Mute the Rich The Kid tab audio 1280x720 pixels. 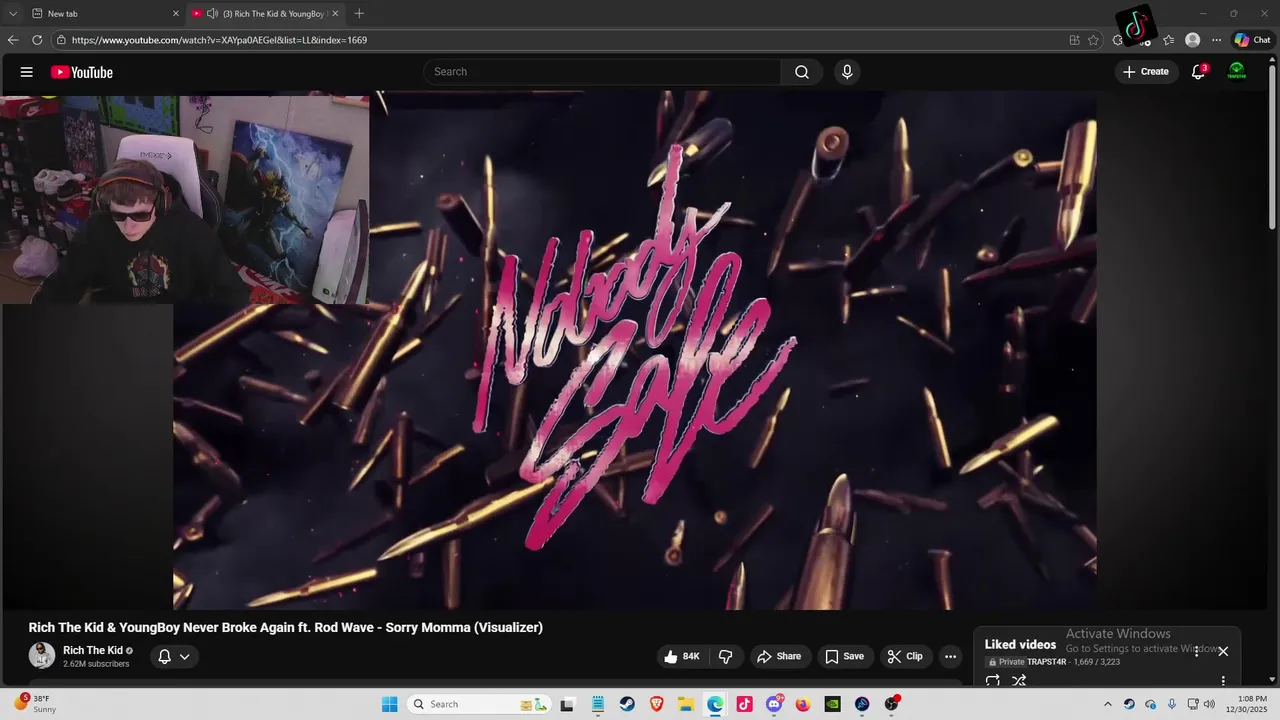click(212, 14)
